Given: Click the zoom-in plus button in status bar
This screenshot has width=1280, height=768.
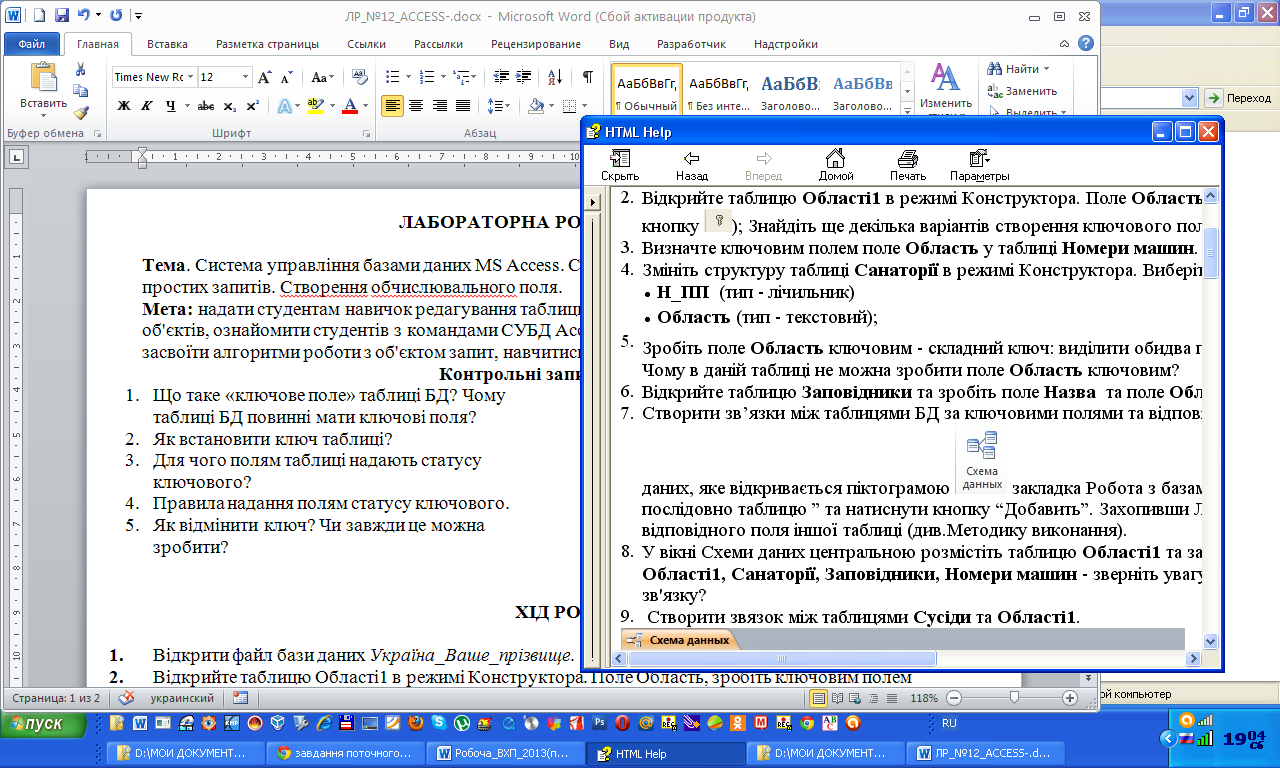Looking at the screenshot, I should pos(1070,698).
